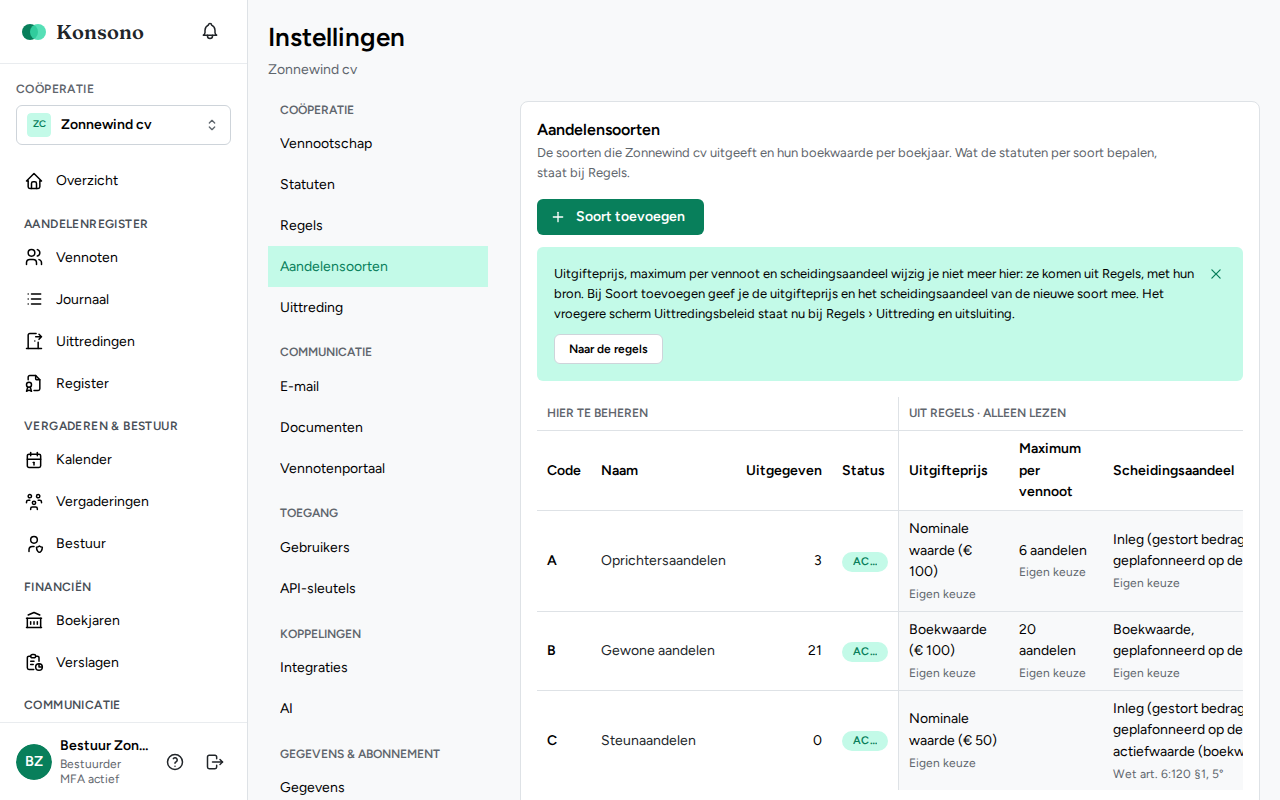Viewport: 1280px width, 800px height.
Task: Open Vennotenportaal settings
Action: [378, 469]
